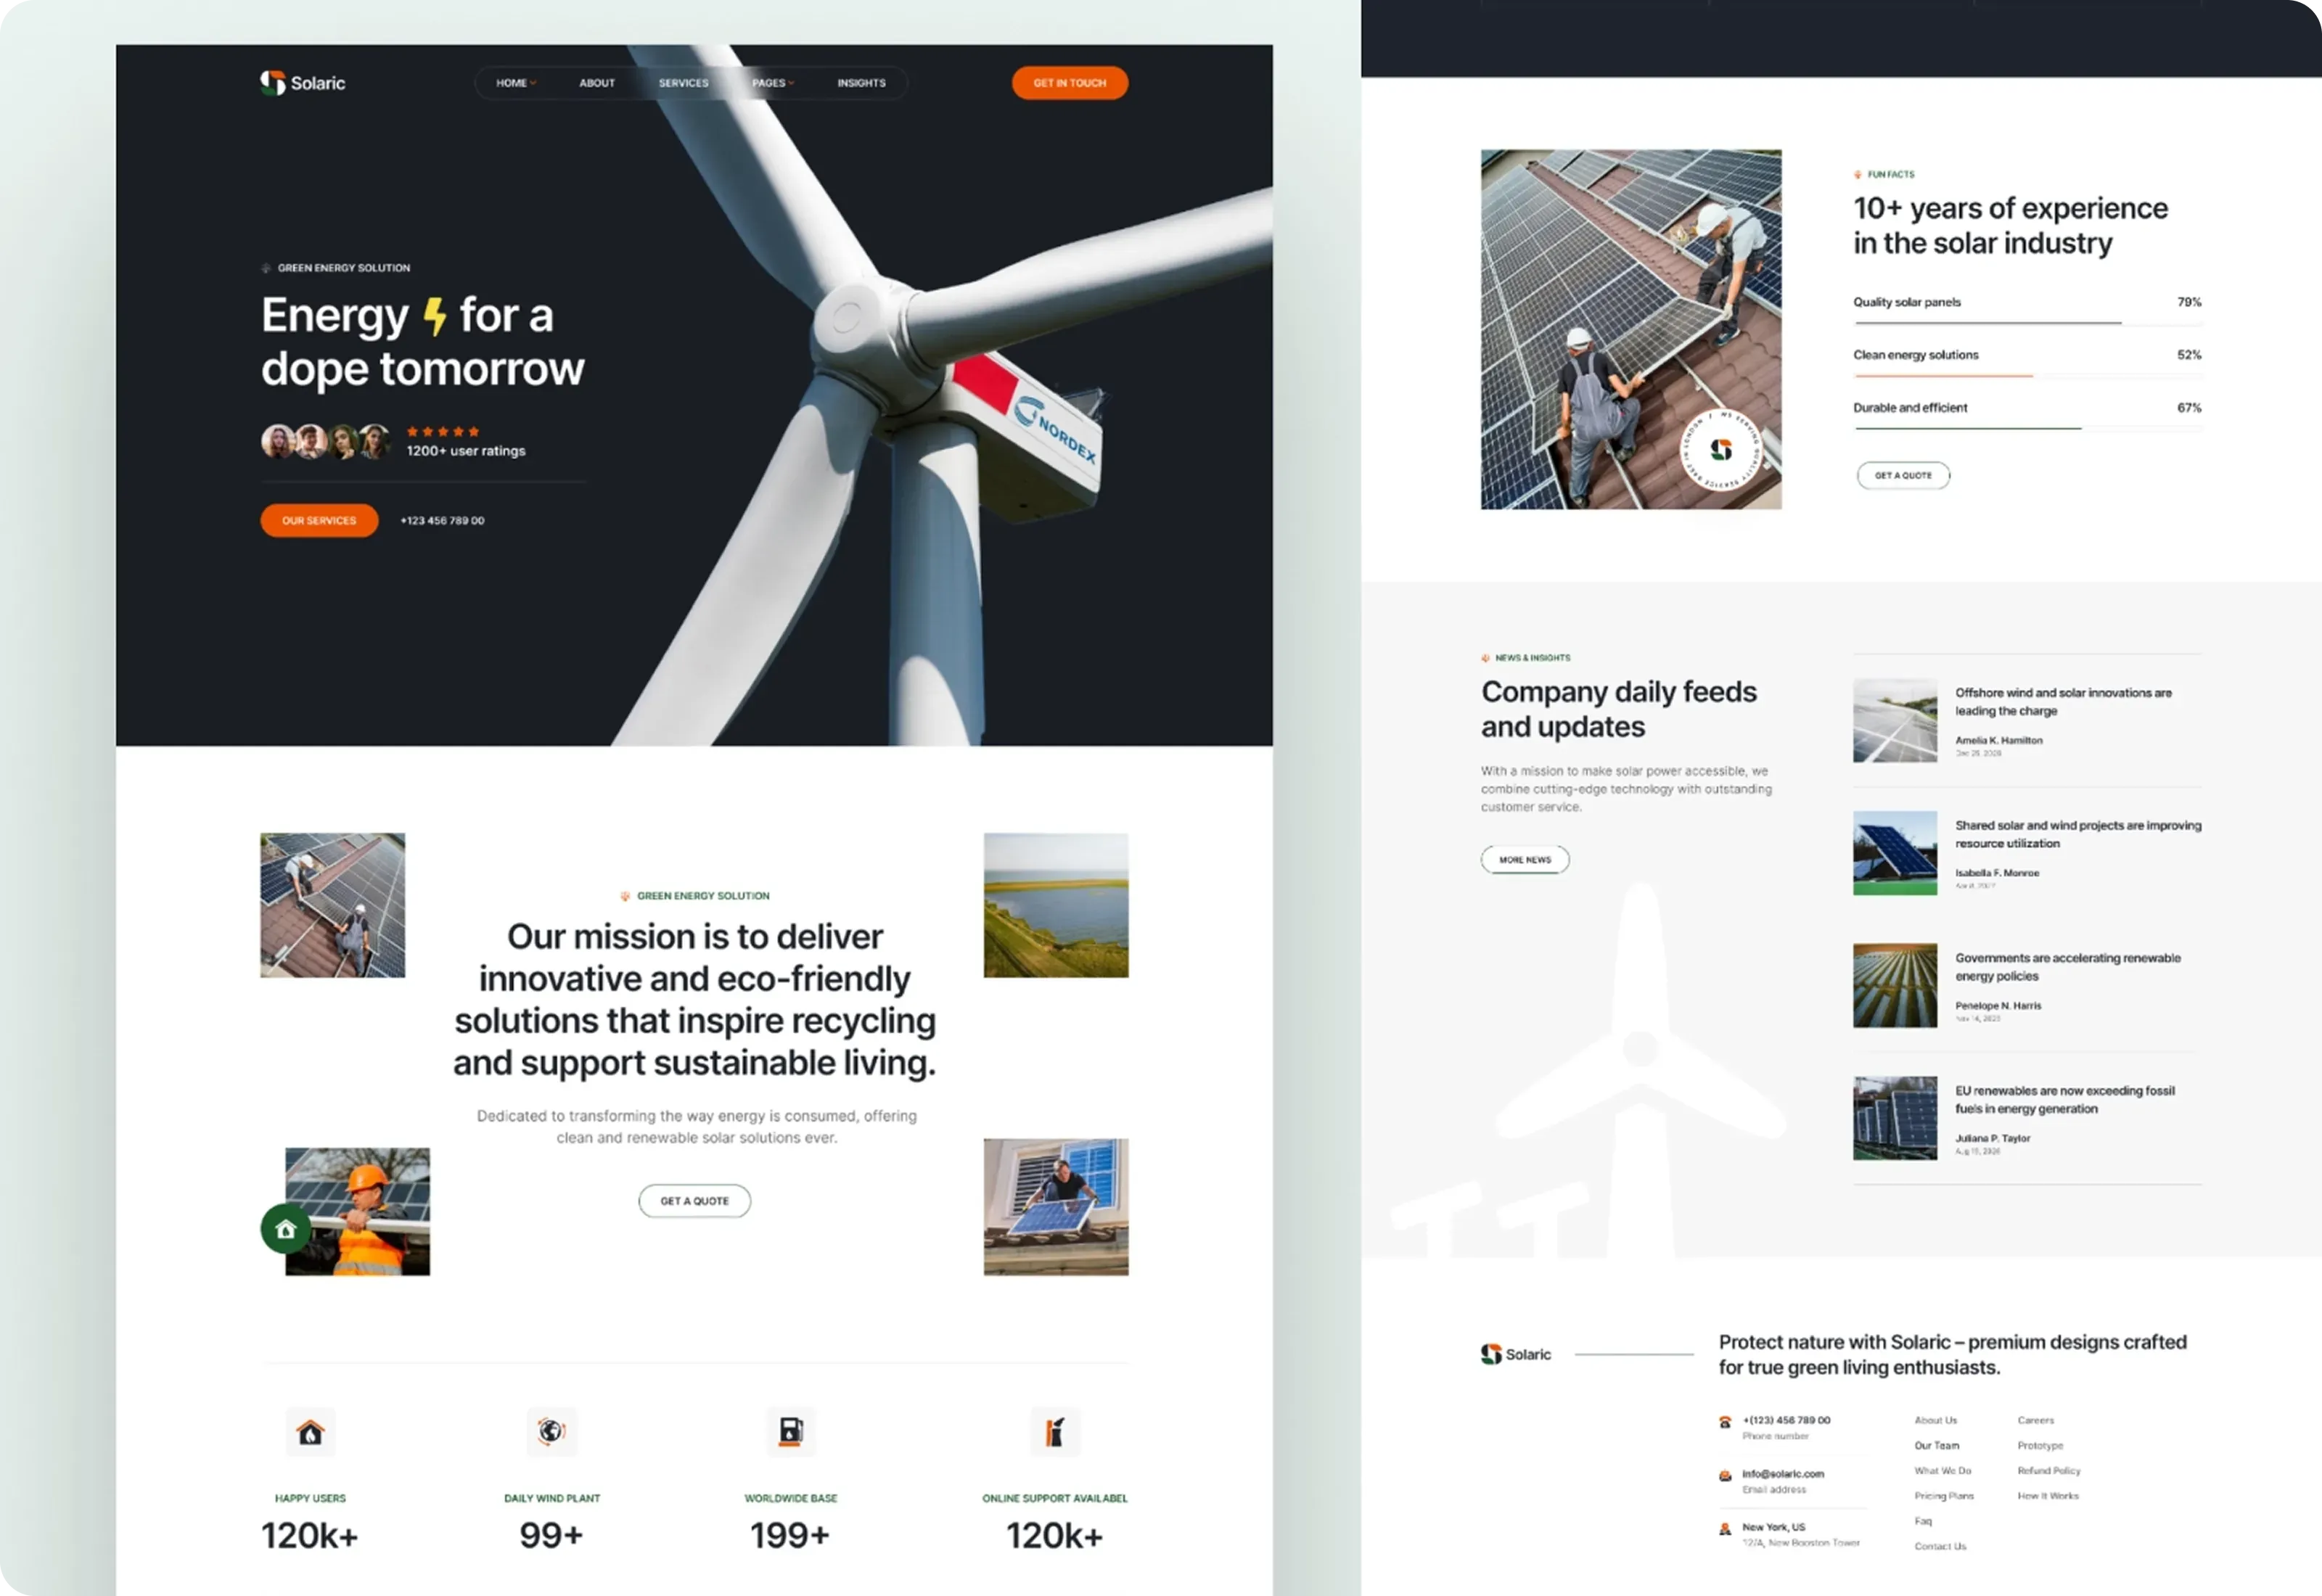Open the roof solar installers thumbnail
This screenshot has height=1596, width=2322.
pos(333,905)
